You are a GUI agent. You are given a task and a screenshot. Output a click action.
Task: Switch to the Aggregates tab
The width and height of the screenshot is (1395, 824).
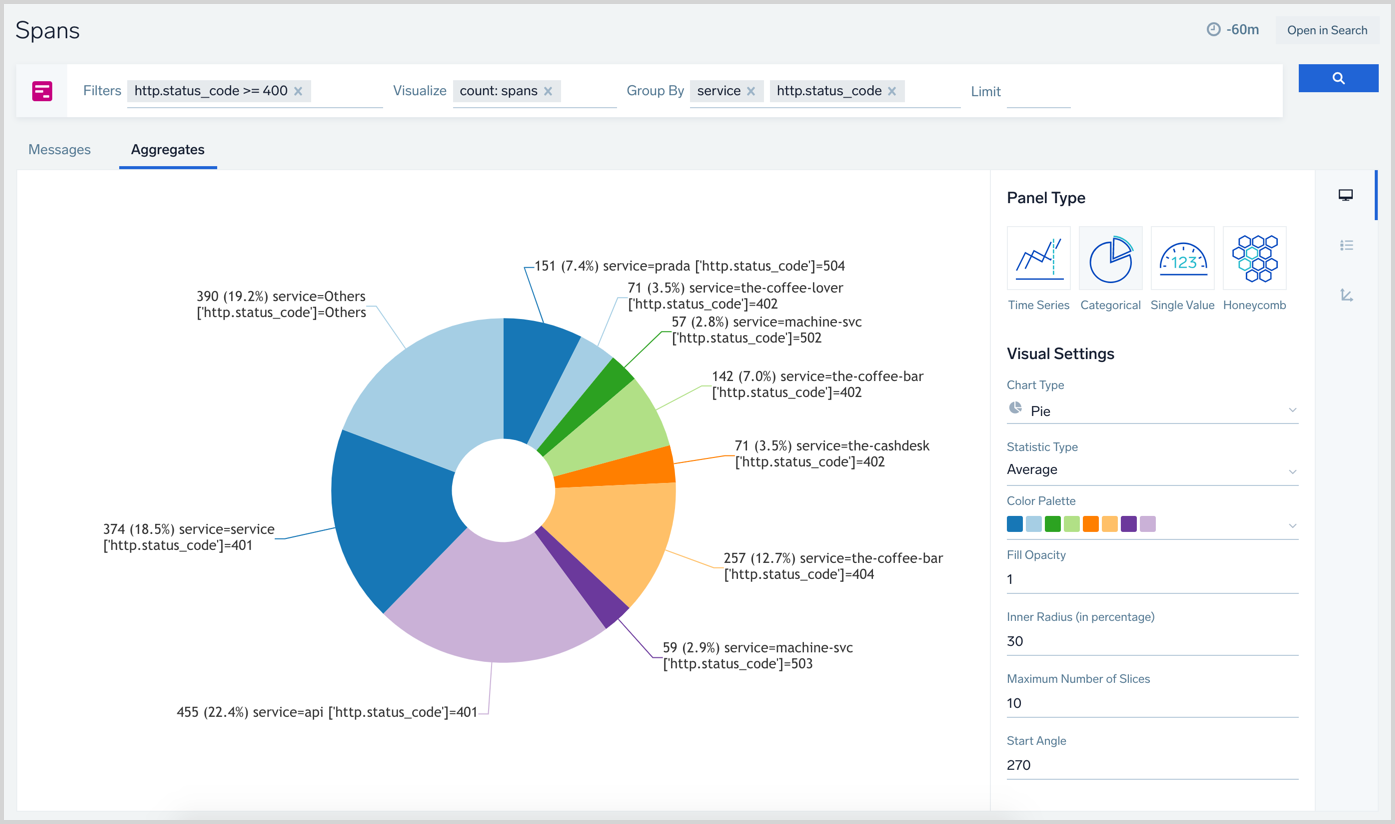point(167,150)
